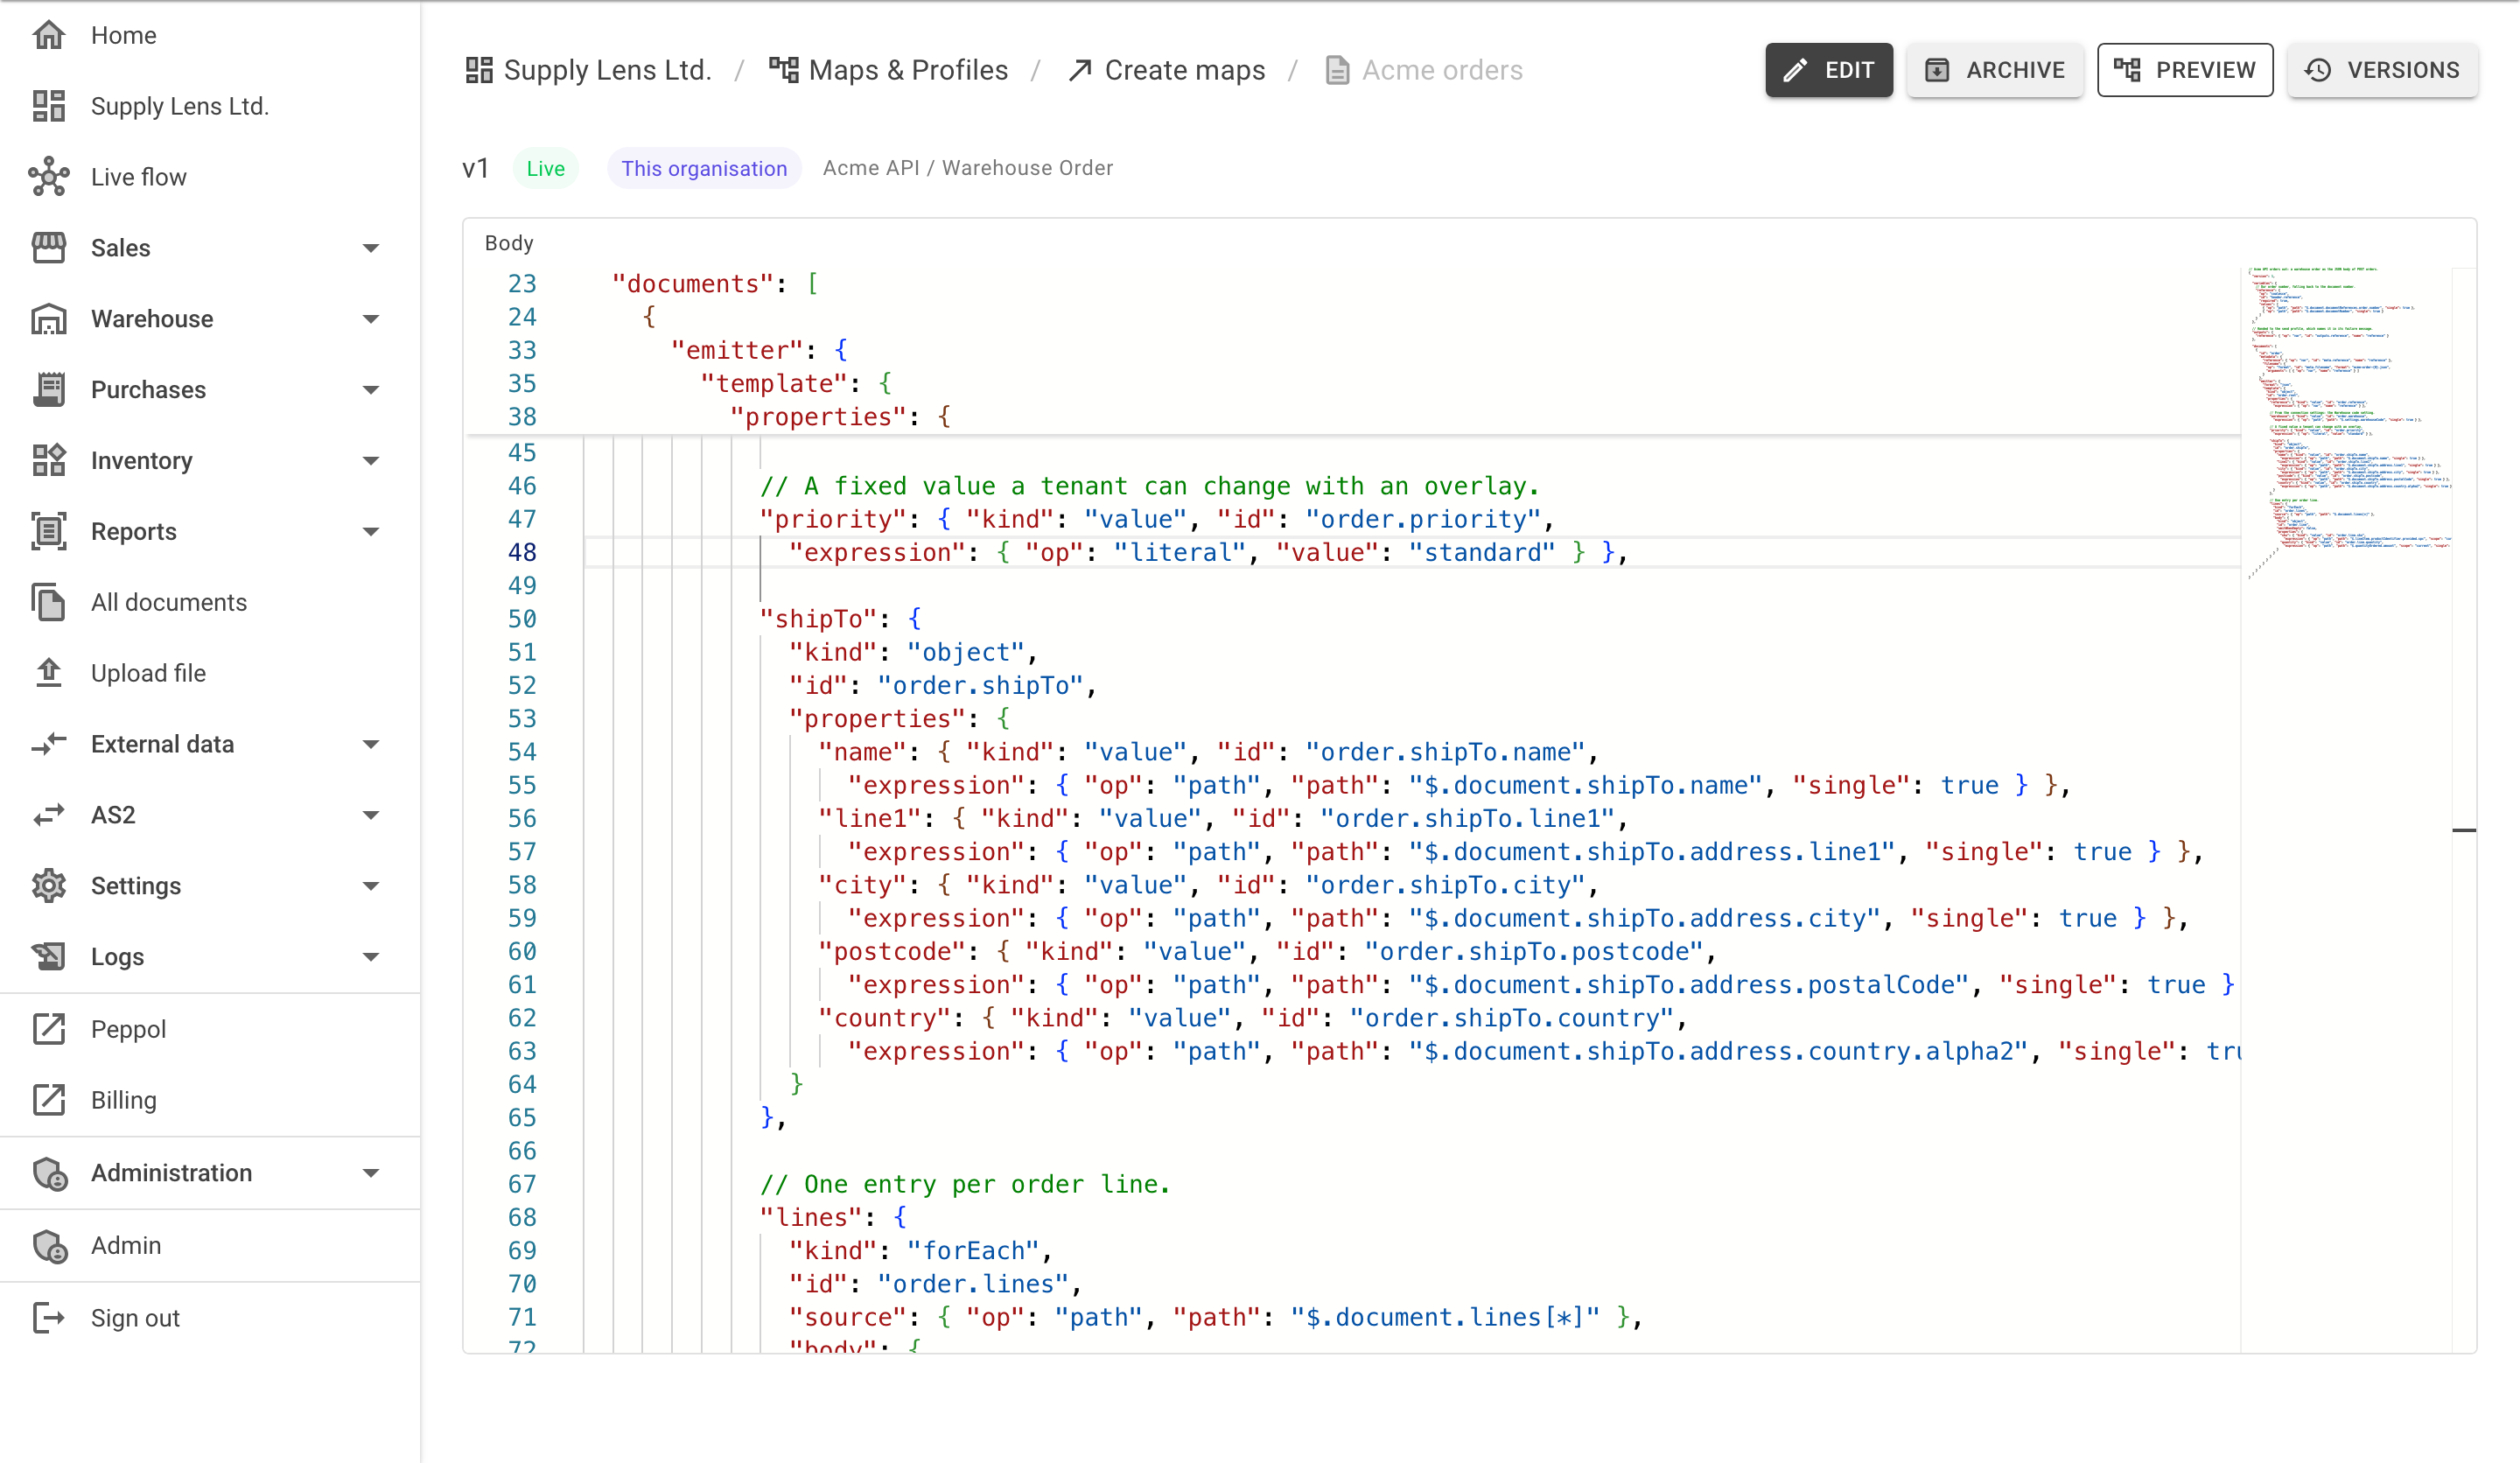
Task: Click the Peppol external link icon
Action: [48, 1029]
